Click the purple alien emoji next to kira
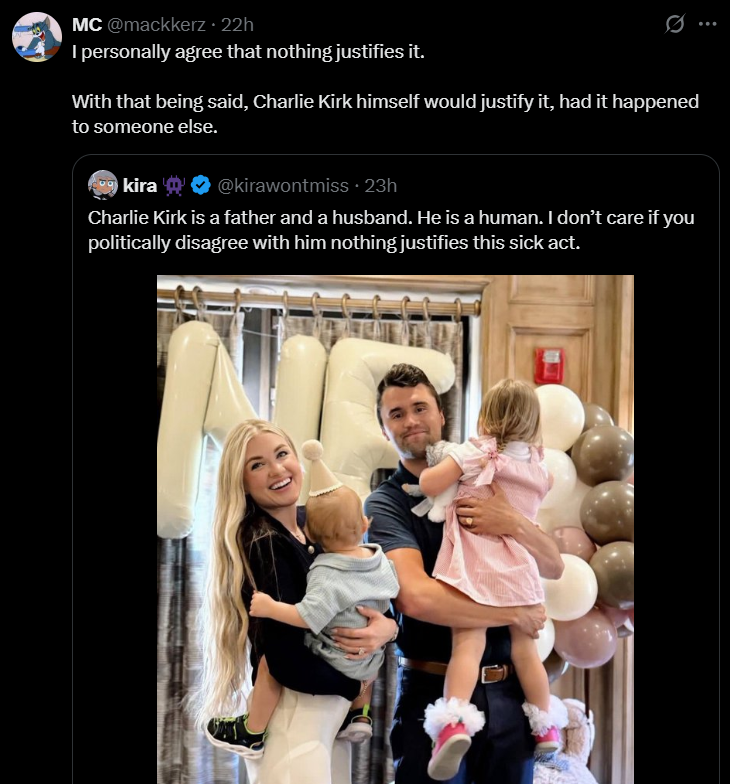Image resolution: width=730 pixels, height=784 pixels. [174, 185]
